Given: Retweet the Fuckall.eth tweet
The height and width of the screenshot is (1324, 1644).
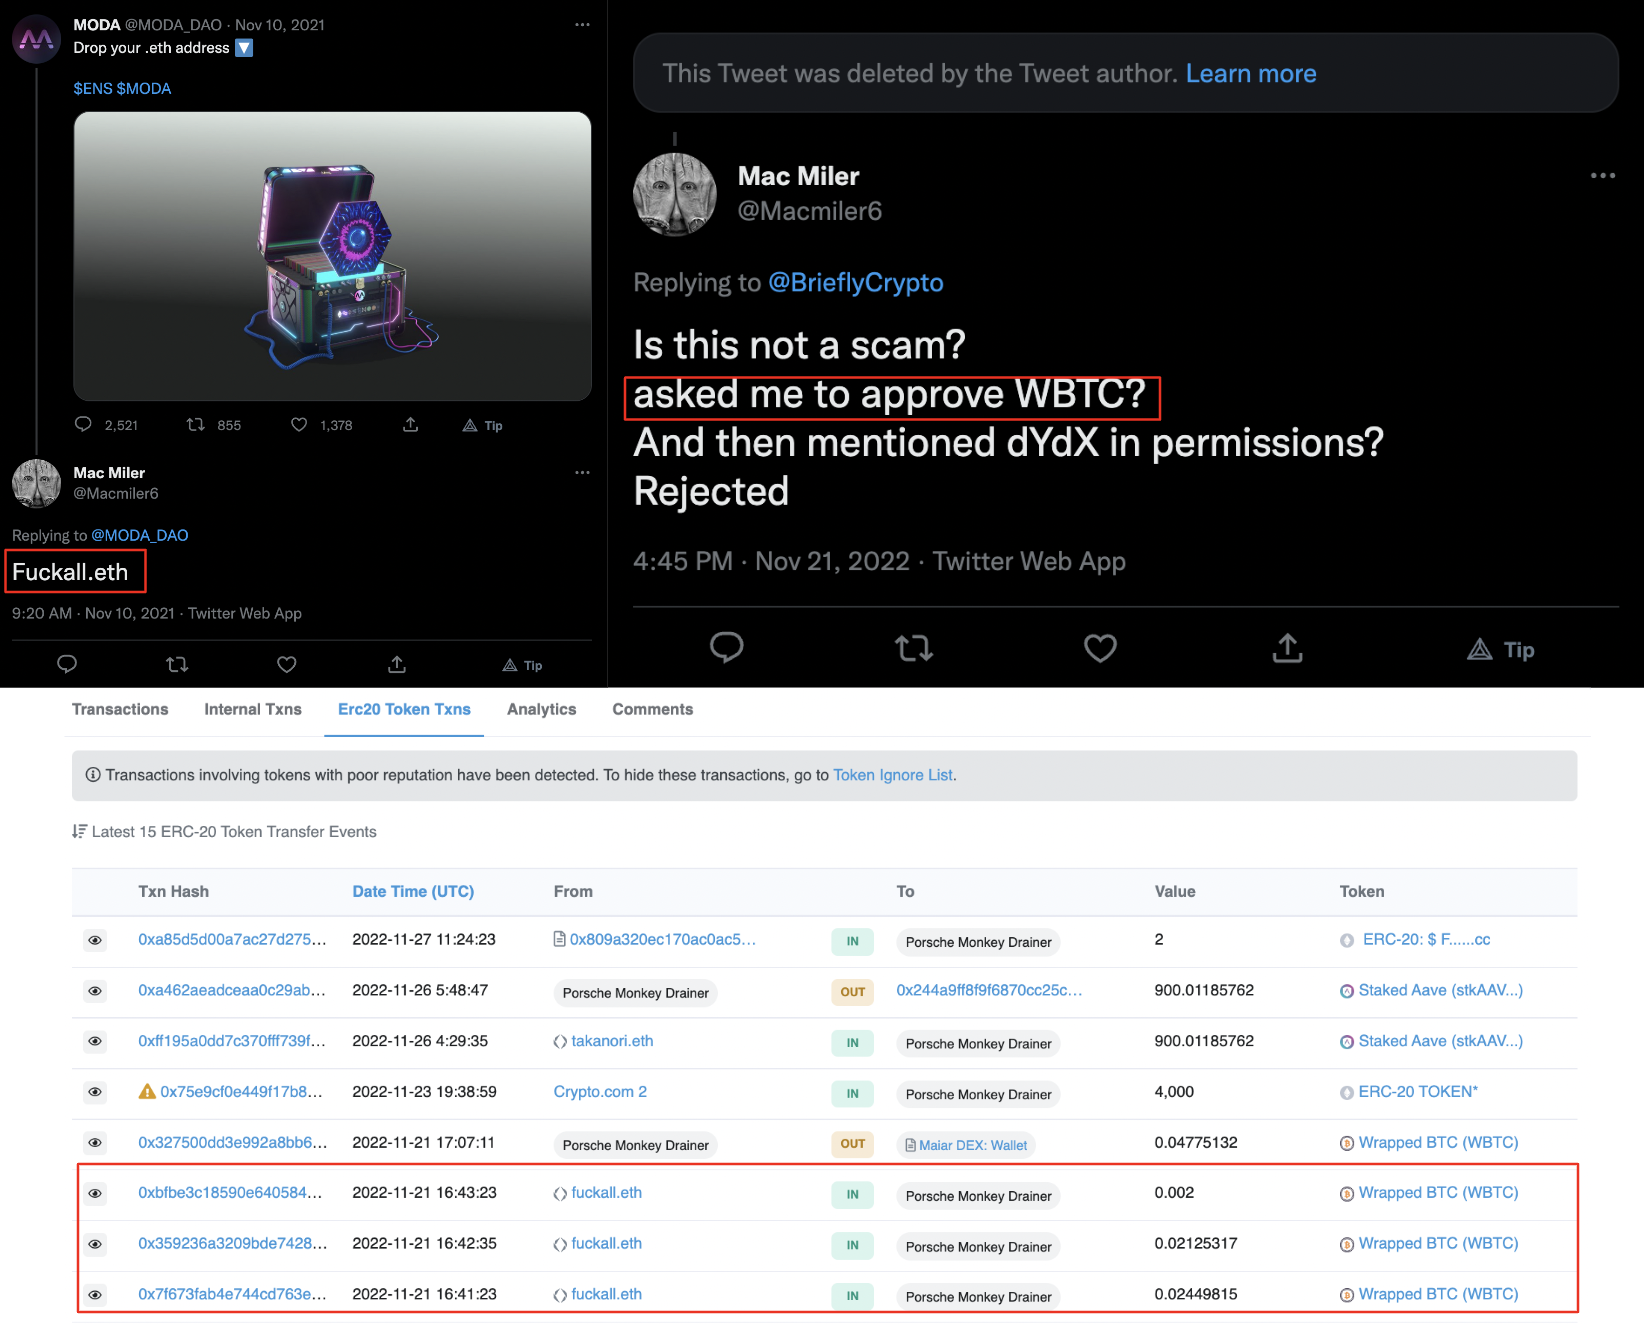Looking at the screenshot, I should [x=177, y=664].
